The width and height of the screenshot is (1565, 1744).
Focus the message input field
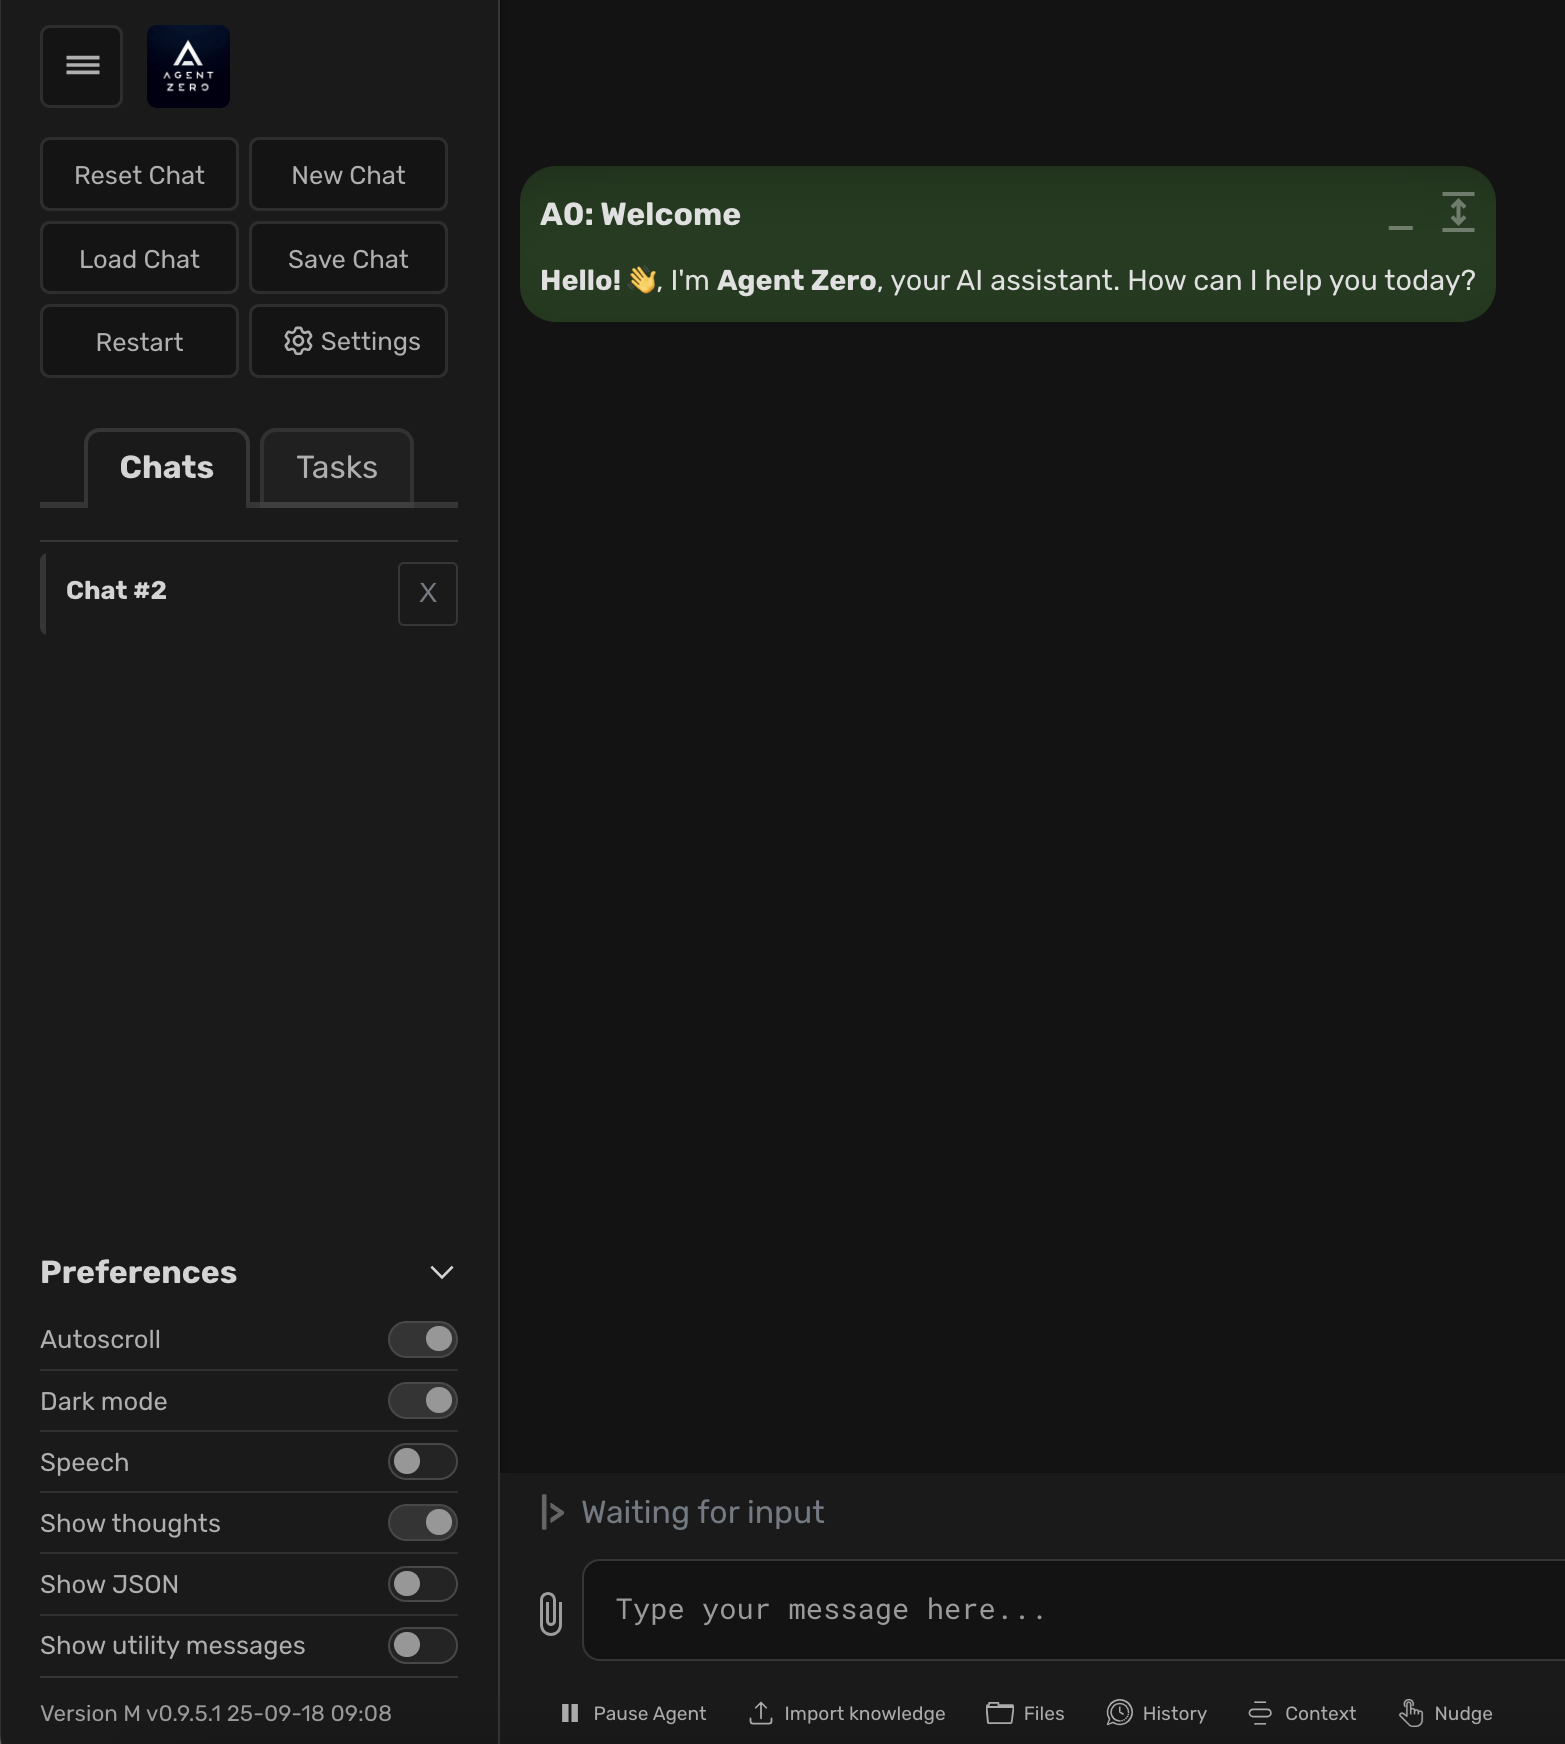[x=1073, y=1610]
